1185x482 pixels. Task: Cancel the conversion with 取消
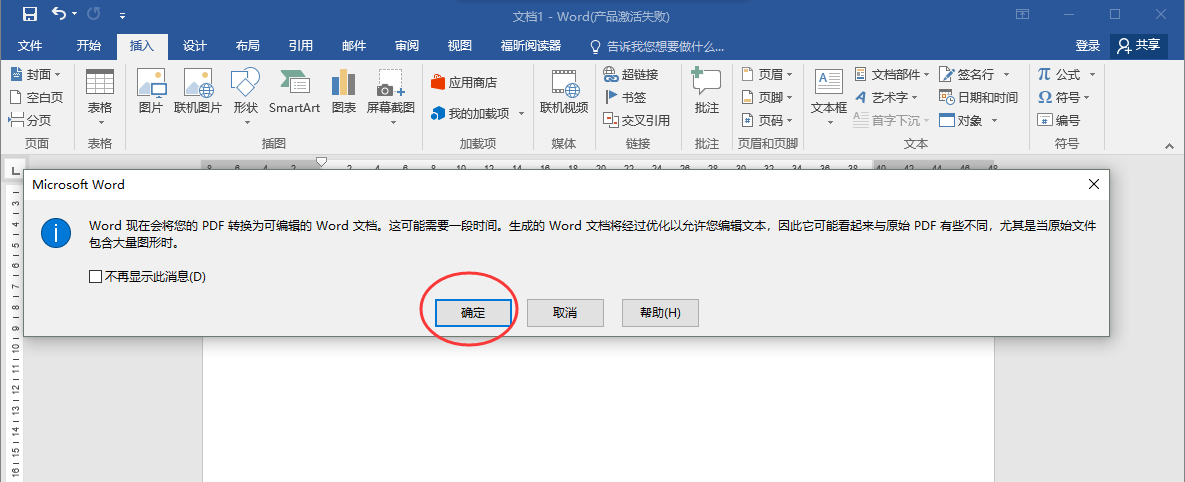tap(565, 313)
